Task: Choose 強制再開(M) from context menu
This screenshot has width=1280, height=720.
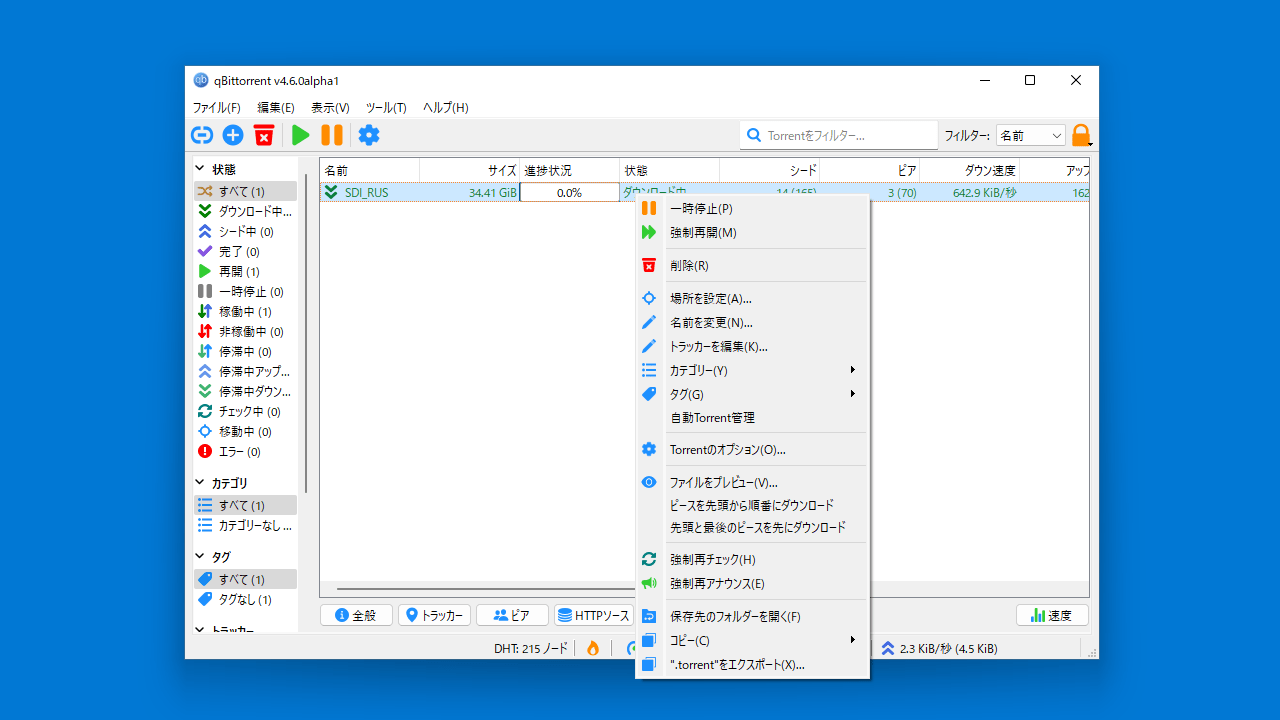Action: (752, 232)
